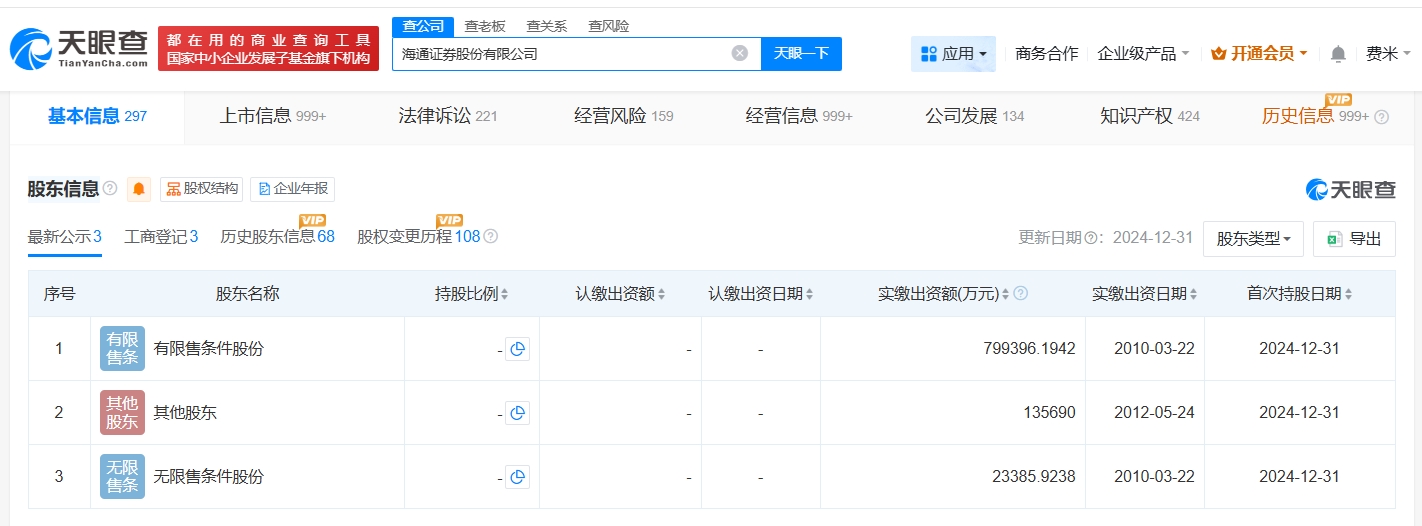This screenshot has width=1422, height=526.
Task: Open the notification bell in top header
Action: pyautogui.click(x=1338, y=54)
